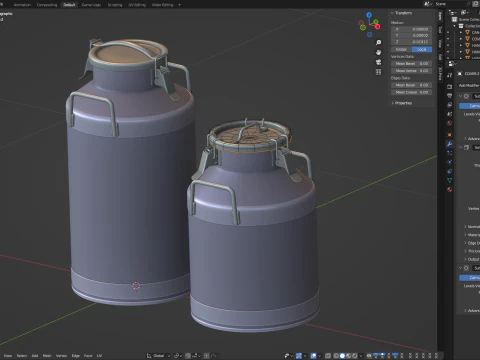Adjust the edge Mean Crease field
The image size is (480, 360).
[412, 92]
